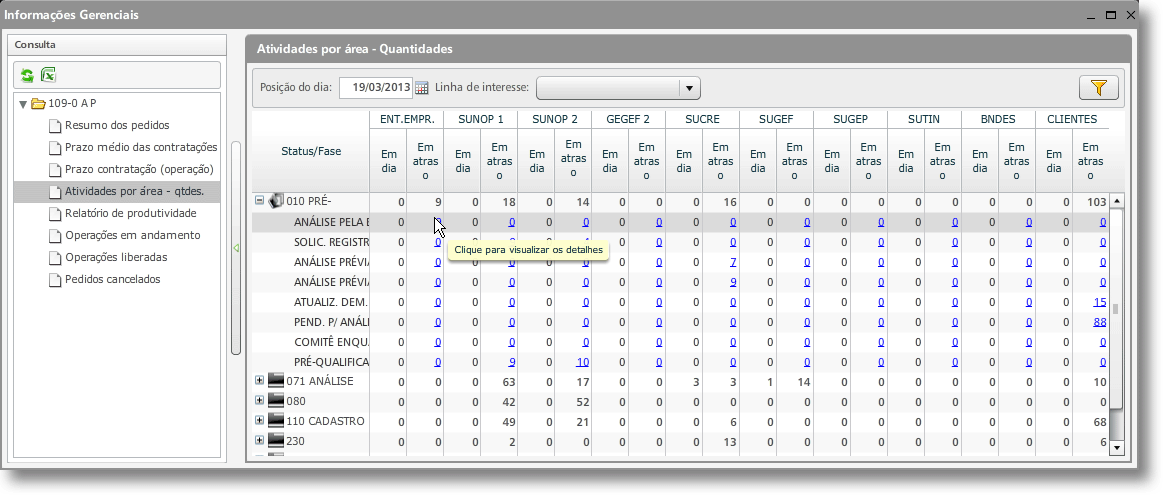Click the value 68 in 110 CADASTRO row
Image resolution: width=1163 pixels, height=495 pixels.
point(1099,422)
